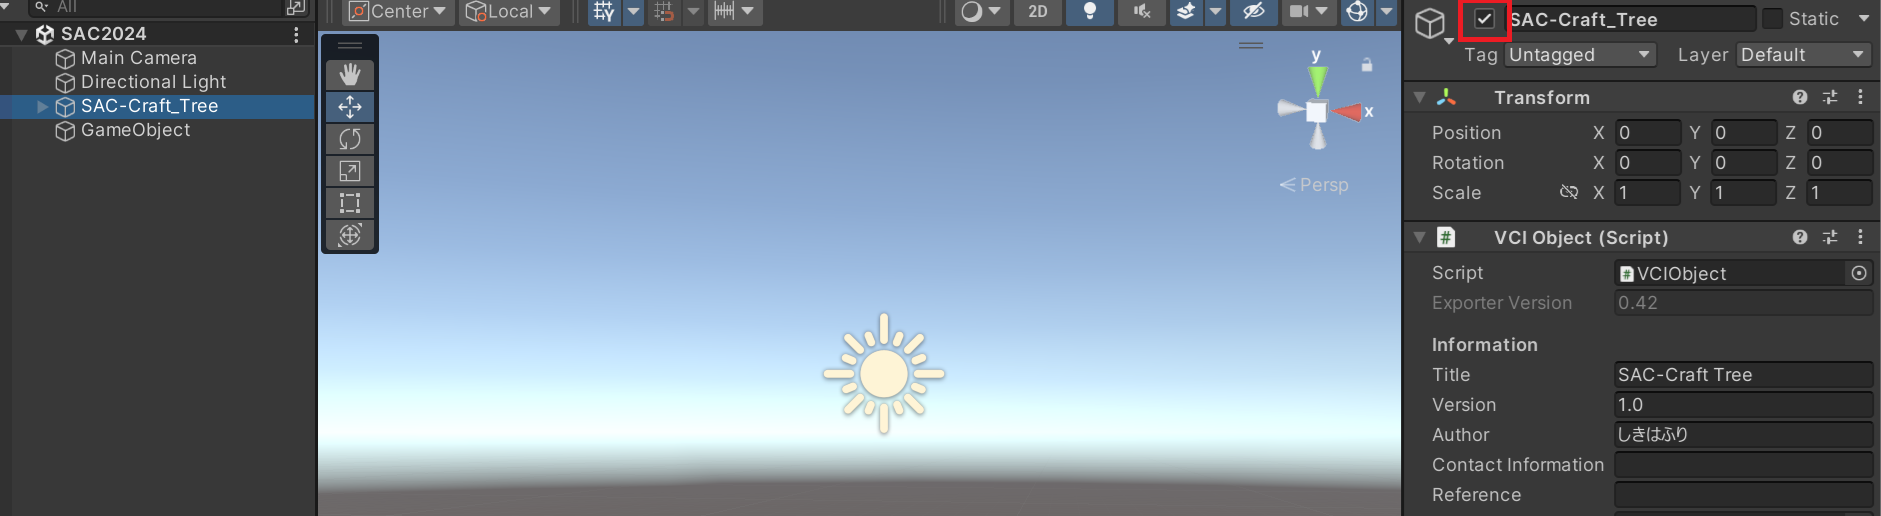The height and width of the screenshot is (516, 1881).
Task: Open grid snapping dropdown arrow
Action: pyautogui.click(x=693, y=12)
